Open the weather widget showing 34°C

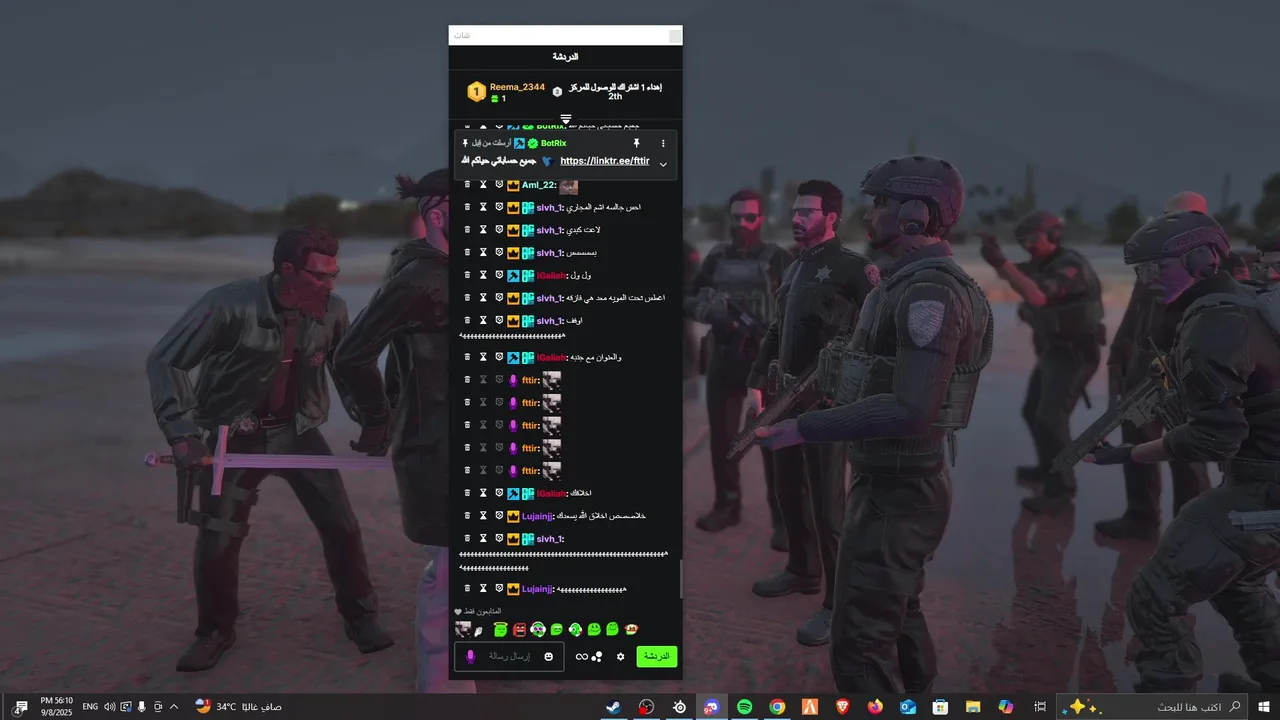coord(238,707)
